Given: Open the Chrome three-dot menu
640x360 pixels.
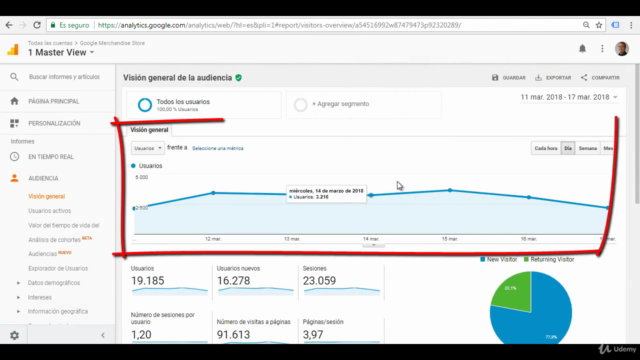Looking at the screenshot, I should pyautogui.click(x=631, y=25).
